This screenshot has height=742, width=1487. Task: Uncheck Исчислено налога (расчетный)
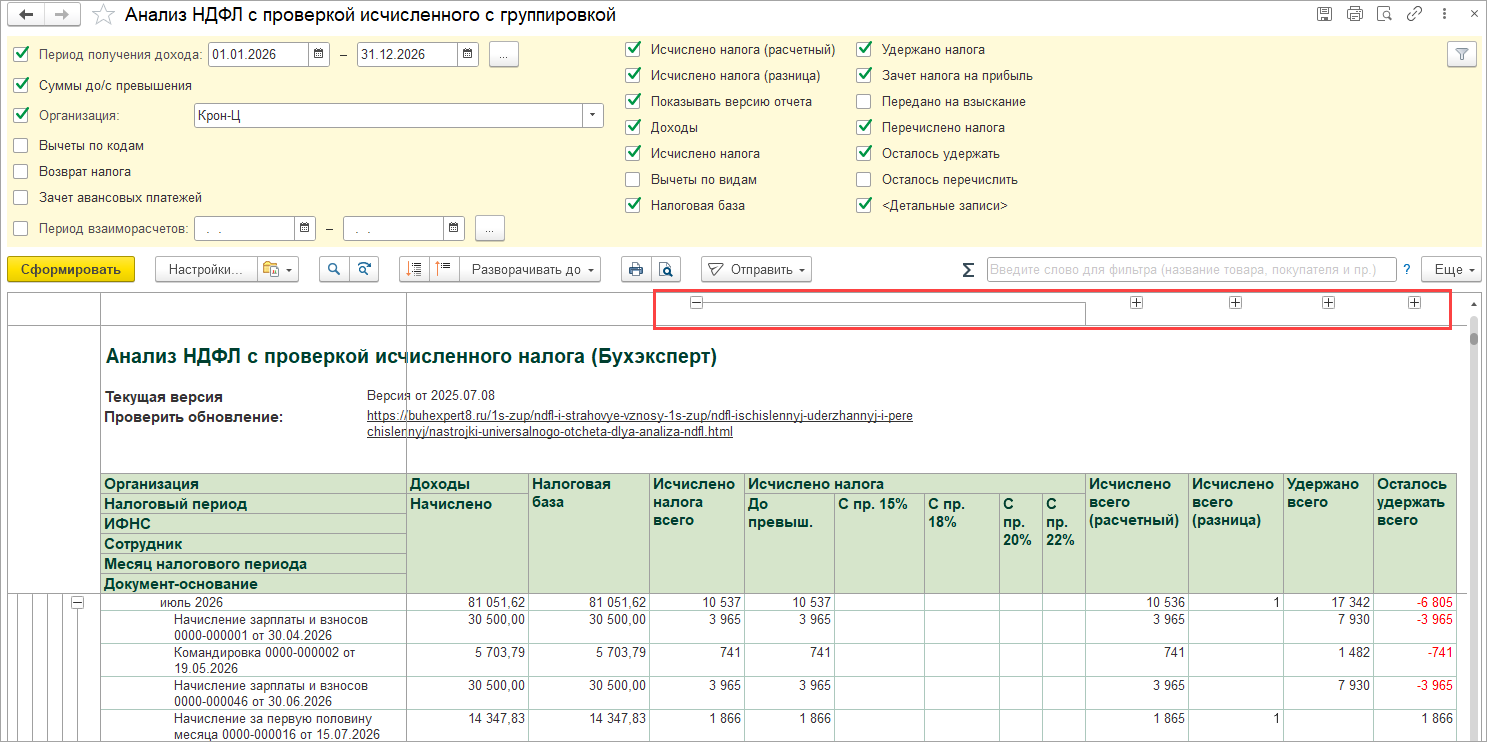[x=632, y=49]
